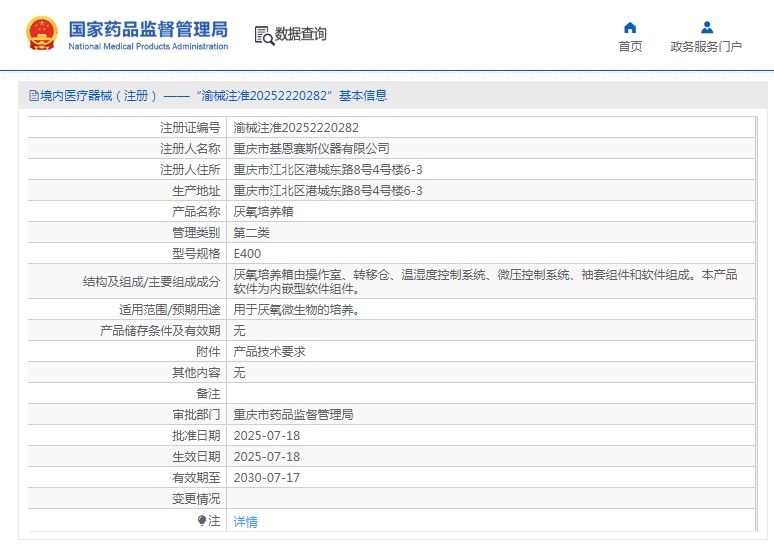This screenshot has height=544, width=774.
Task: Select intended use 用于厌氧微生物的培养。
Action: click(296, 310)
